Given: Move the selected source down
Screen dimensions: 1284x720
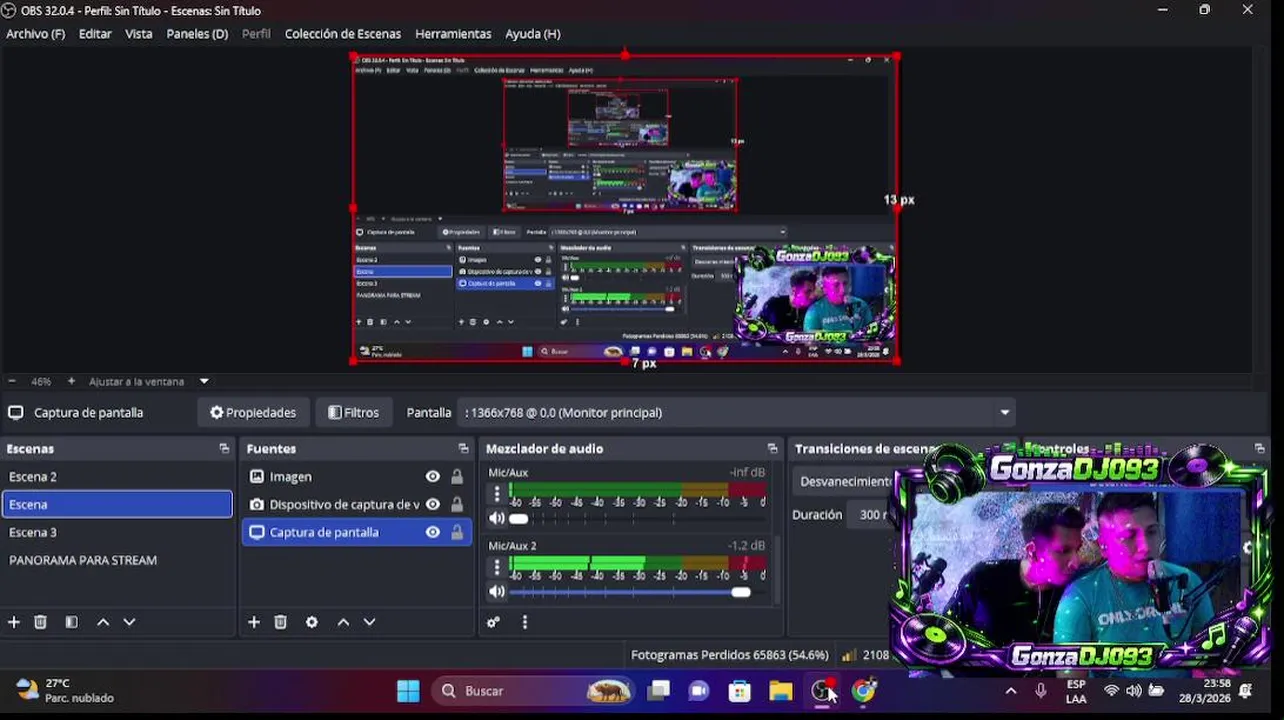Looking at the screenshot, I should point(369,622).
